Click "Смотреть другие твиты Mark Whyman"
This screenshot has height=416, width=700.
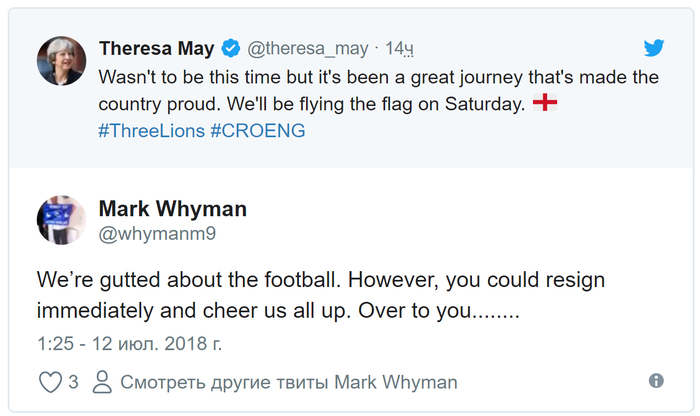pos(288,382)
